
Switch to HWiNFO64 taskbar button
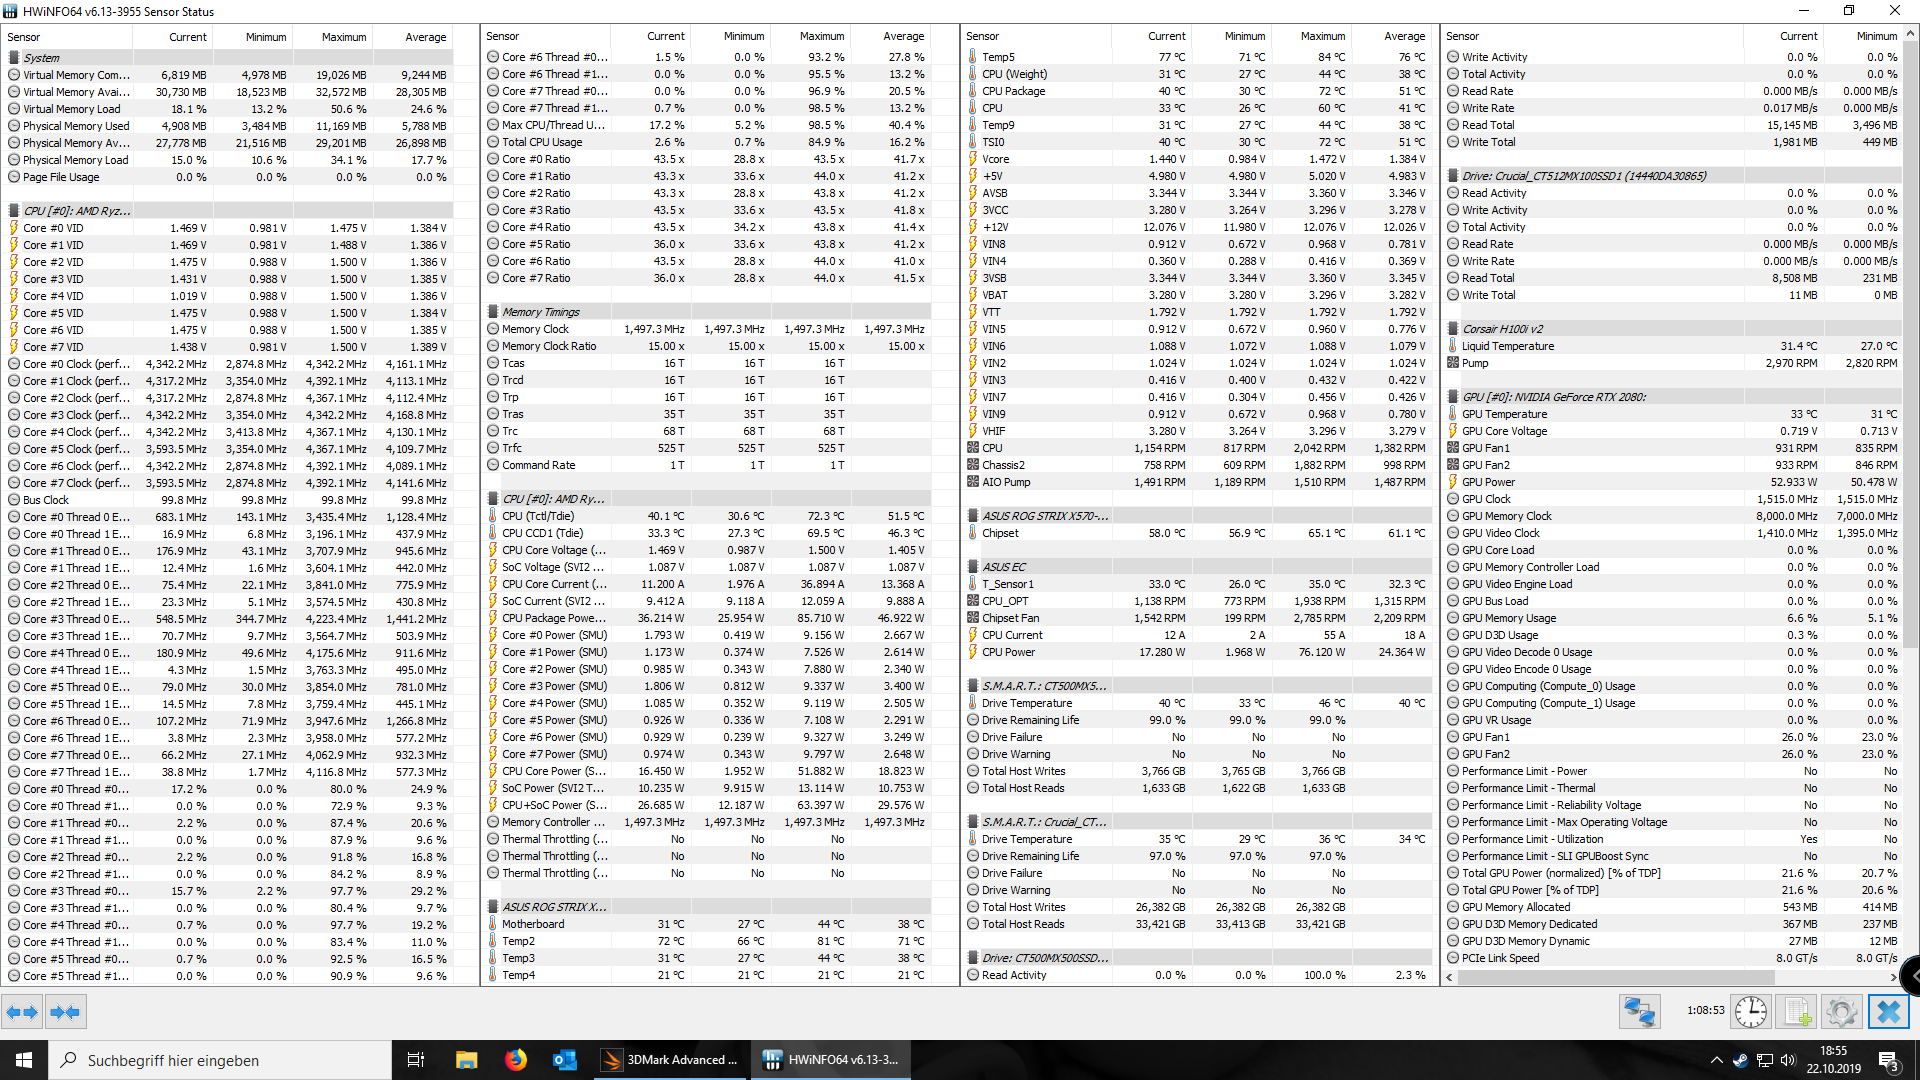(x=830, y=1059)
